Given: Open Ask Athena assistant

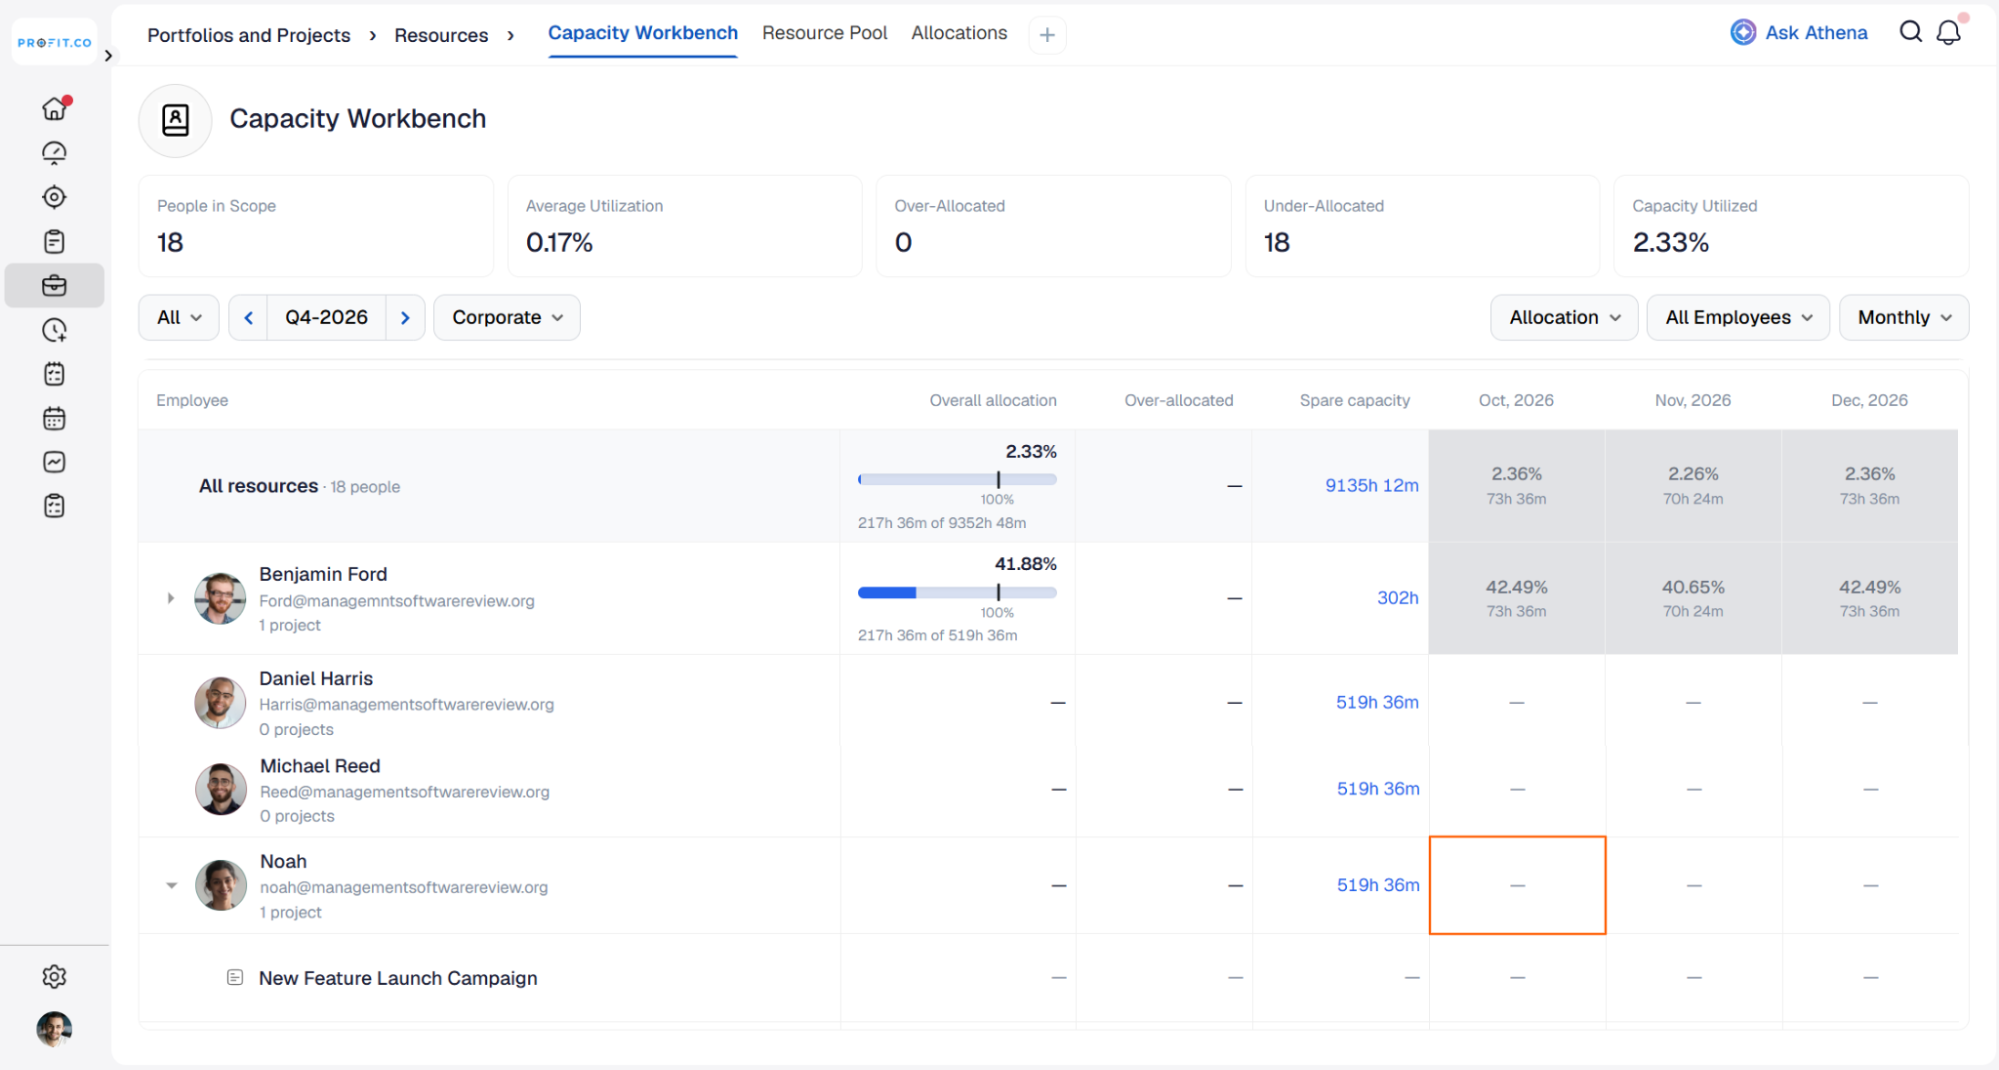Looking at the screenshot, I should [x=1799, y=32].
